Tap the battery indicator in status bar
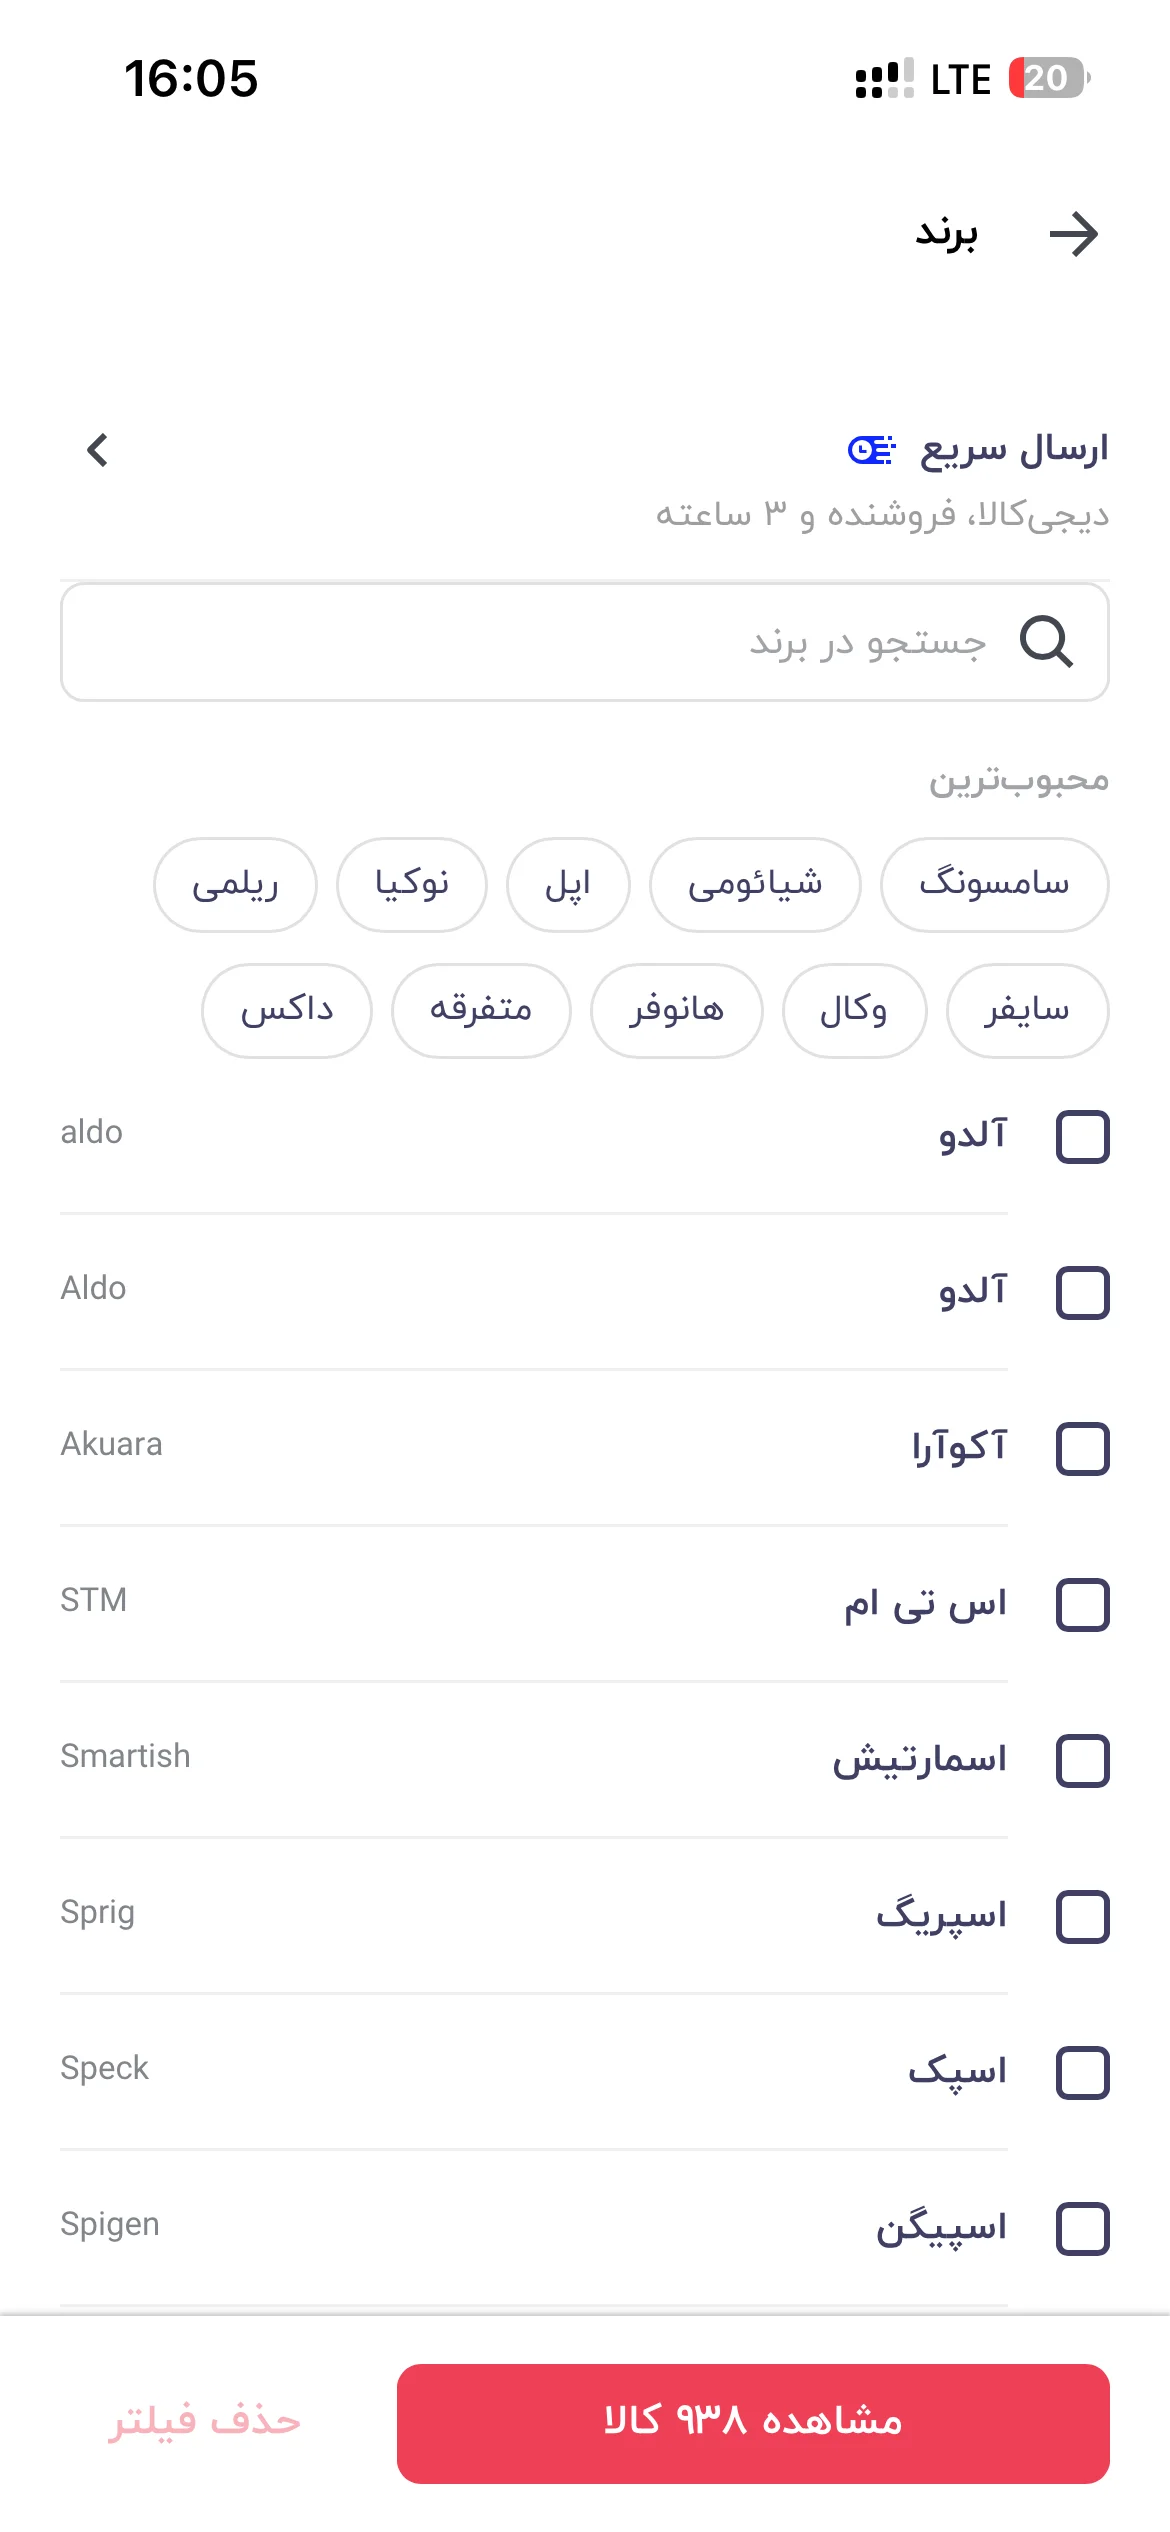 point(1048,78)
